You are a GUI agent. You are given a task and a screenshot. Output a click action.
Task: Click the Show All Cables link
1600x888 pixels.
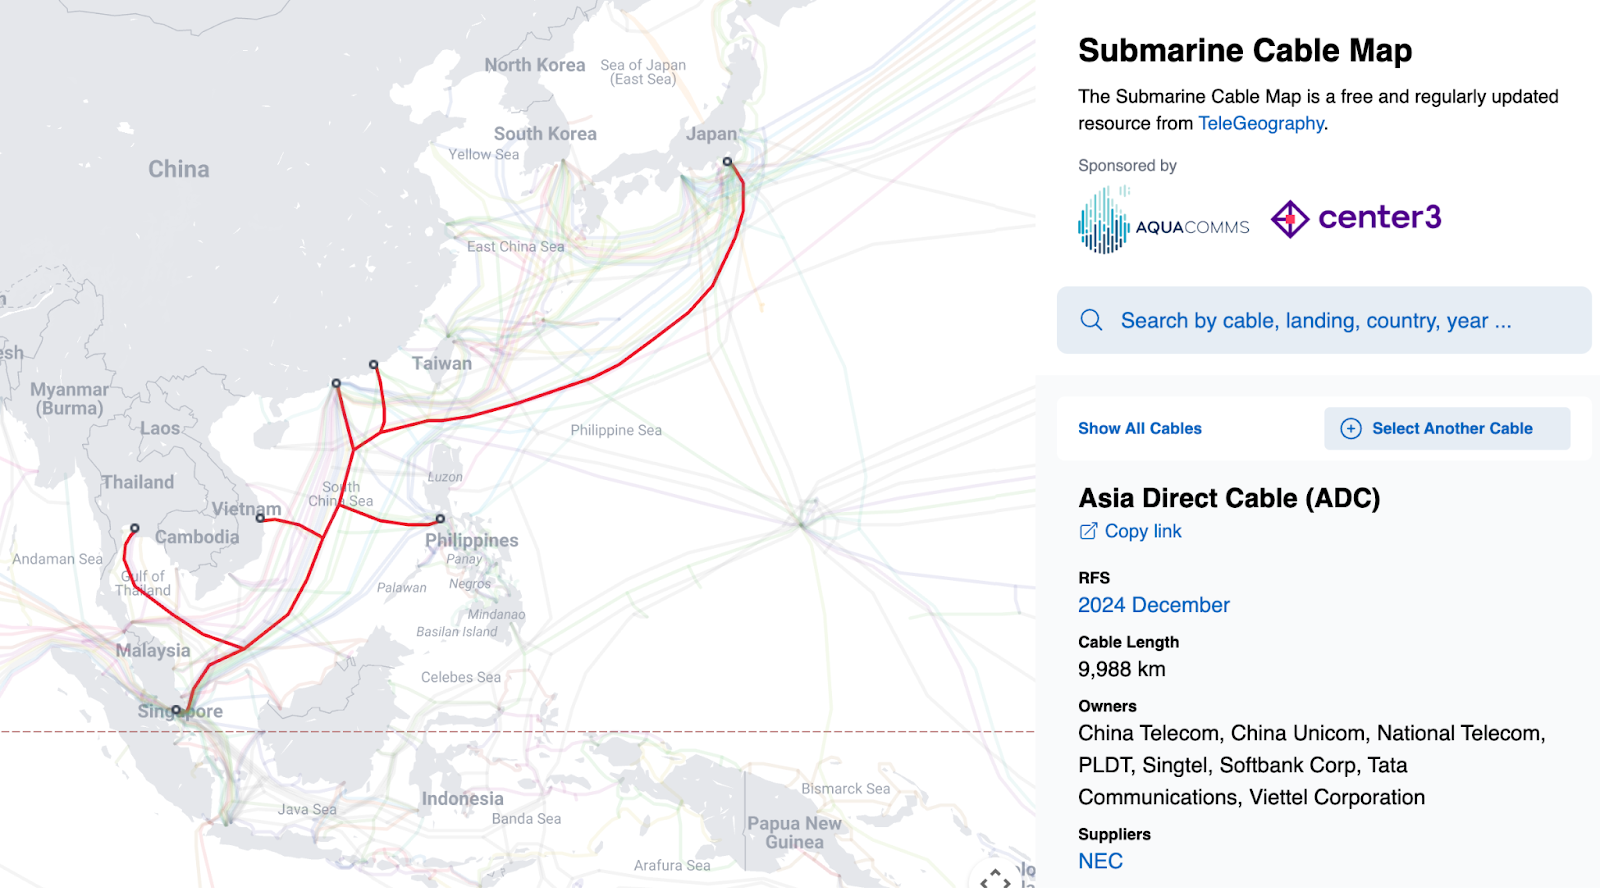point(1139,428)
